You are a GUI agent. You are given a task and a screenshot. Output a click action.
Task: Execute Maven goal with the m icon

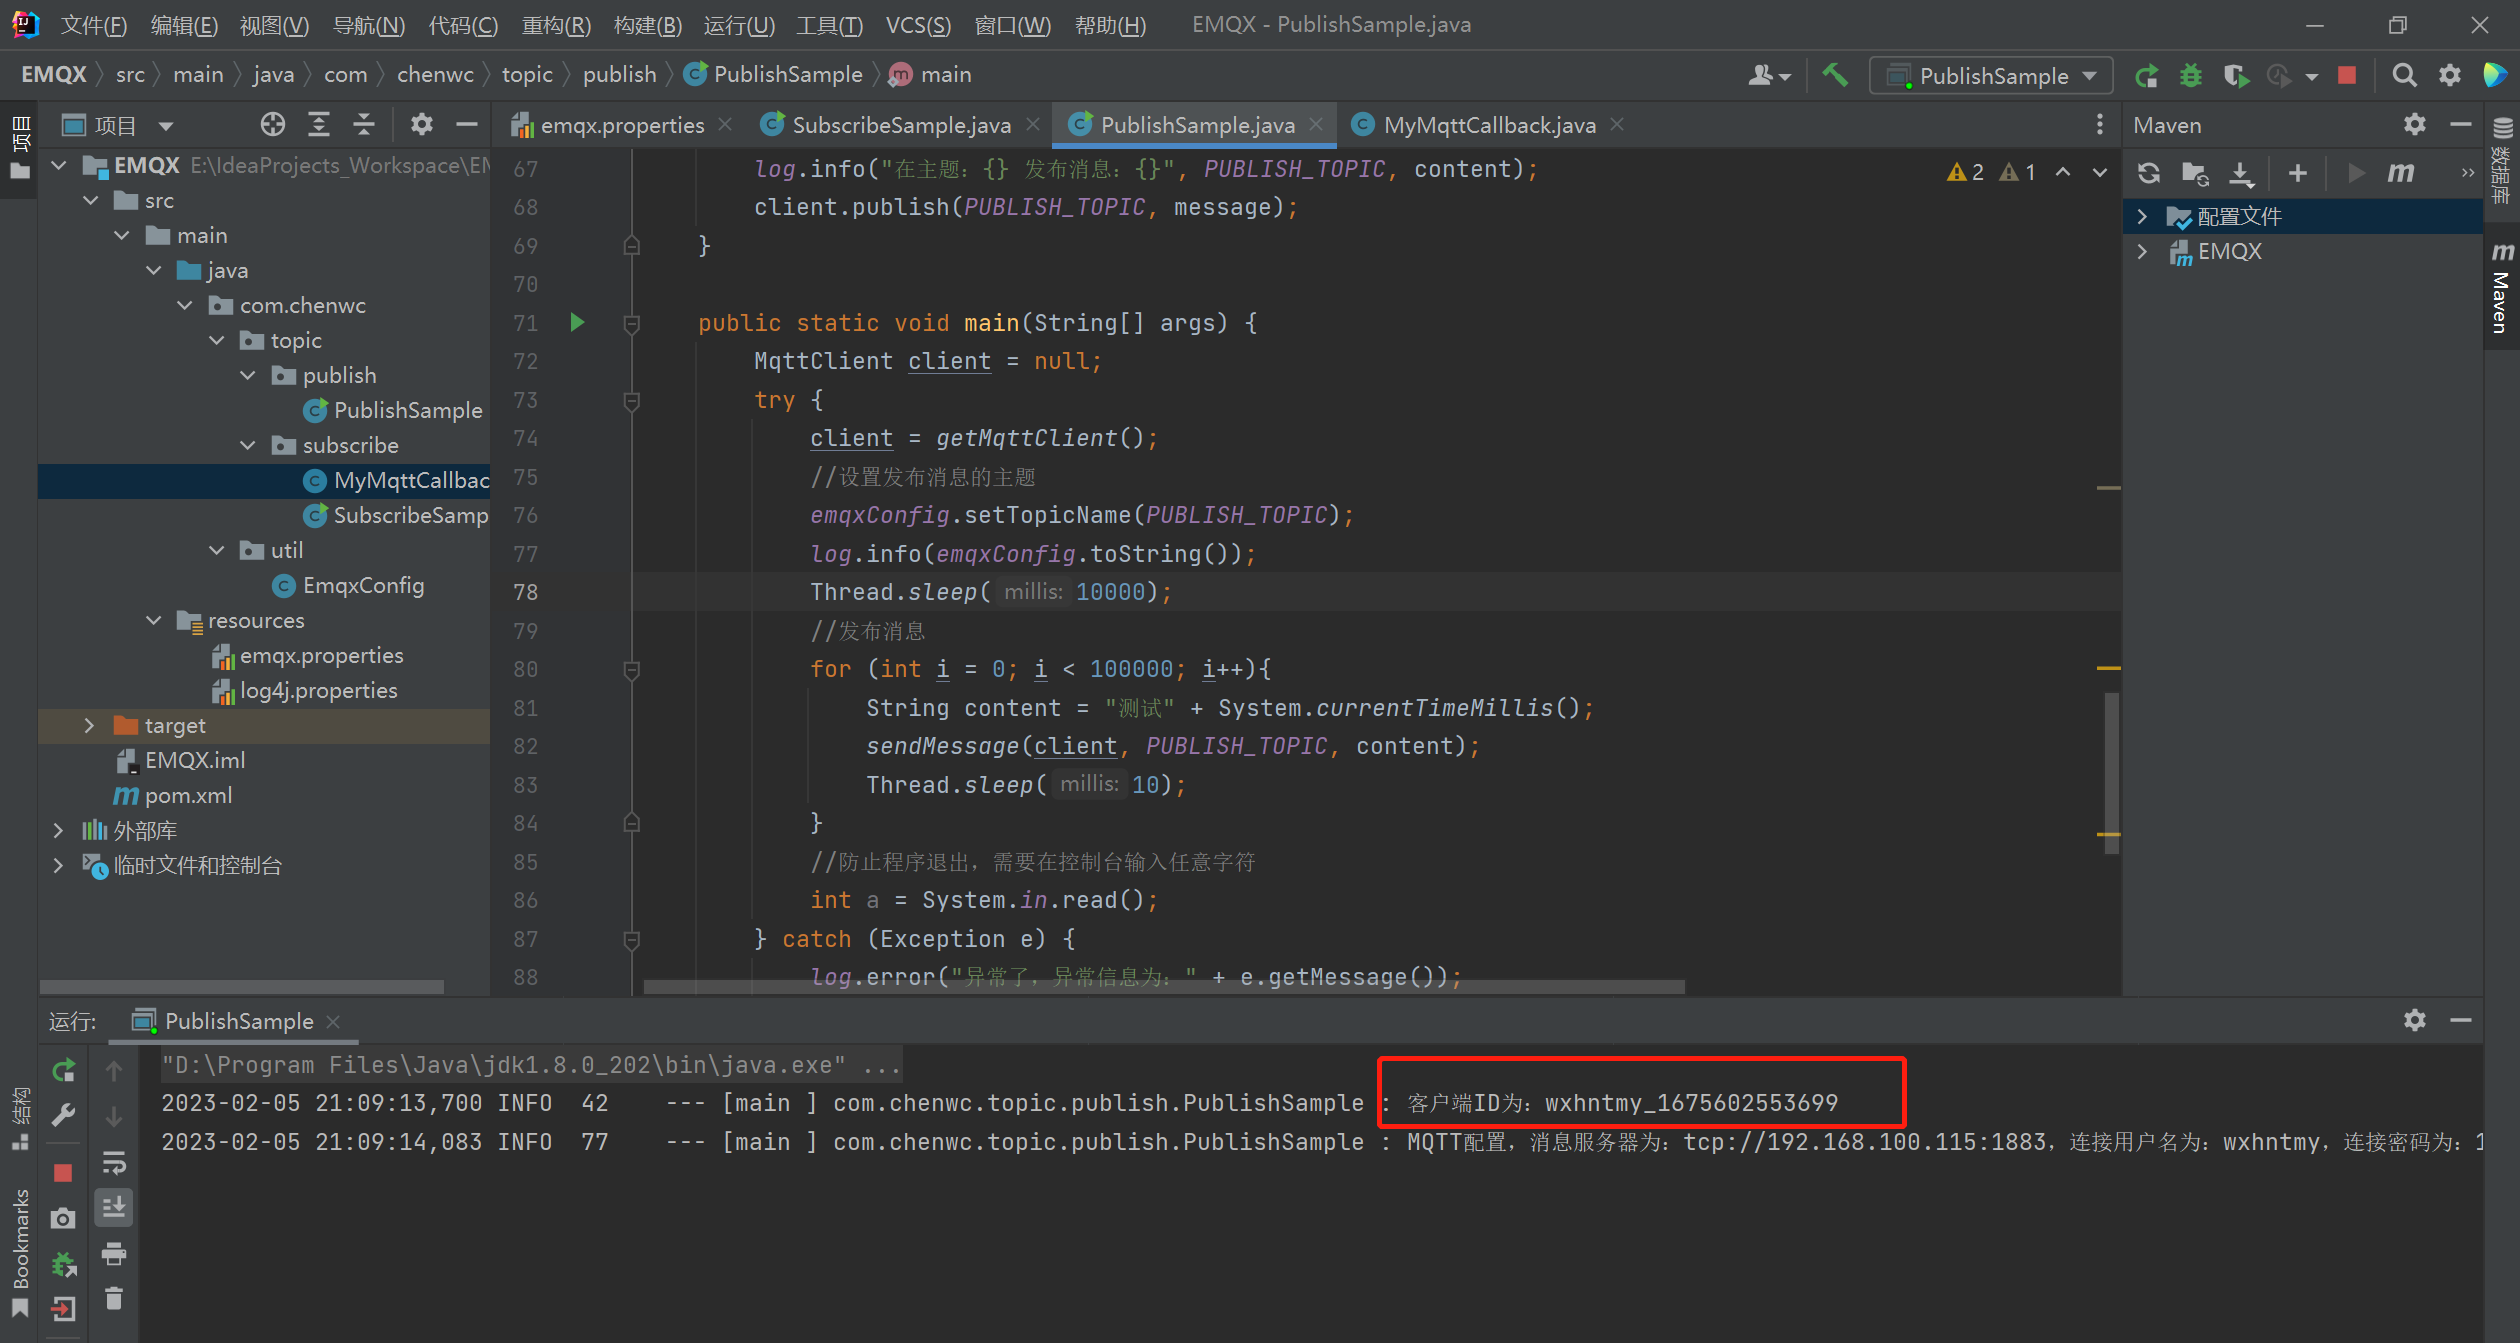pos(2401,173)
